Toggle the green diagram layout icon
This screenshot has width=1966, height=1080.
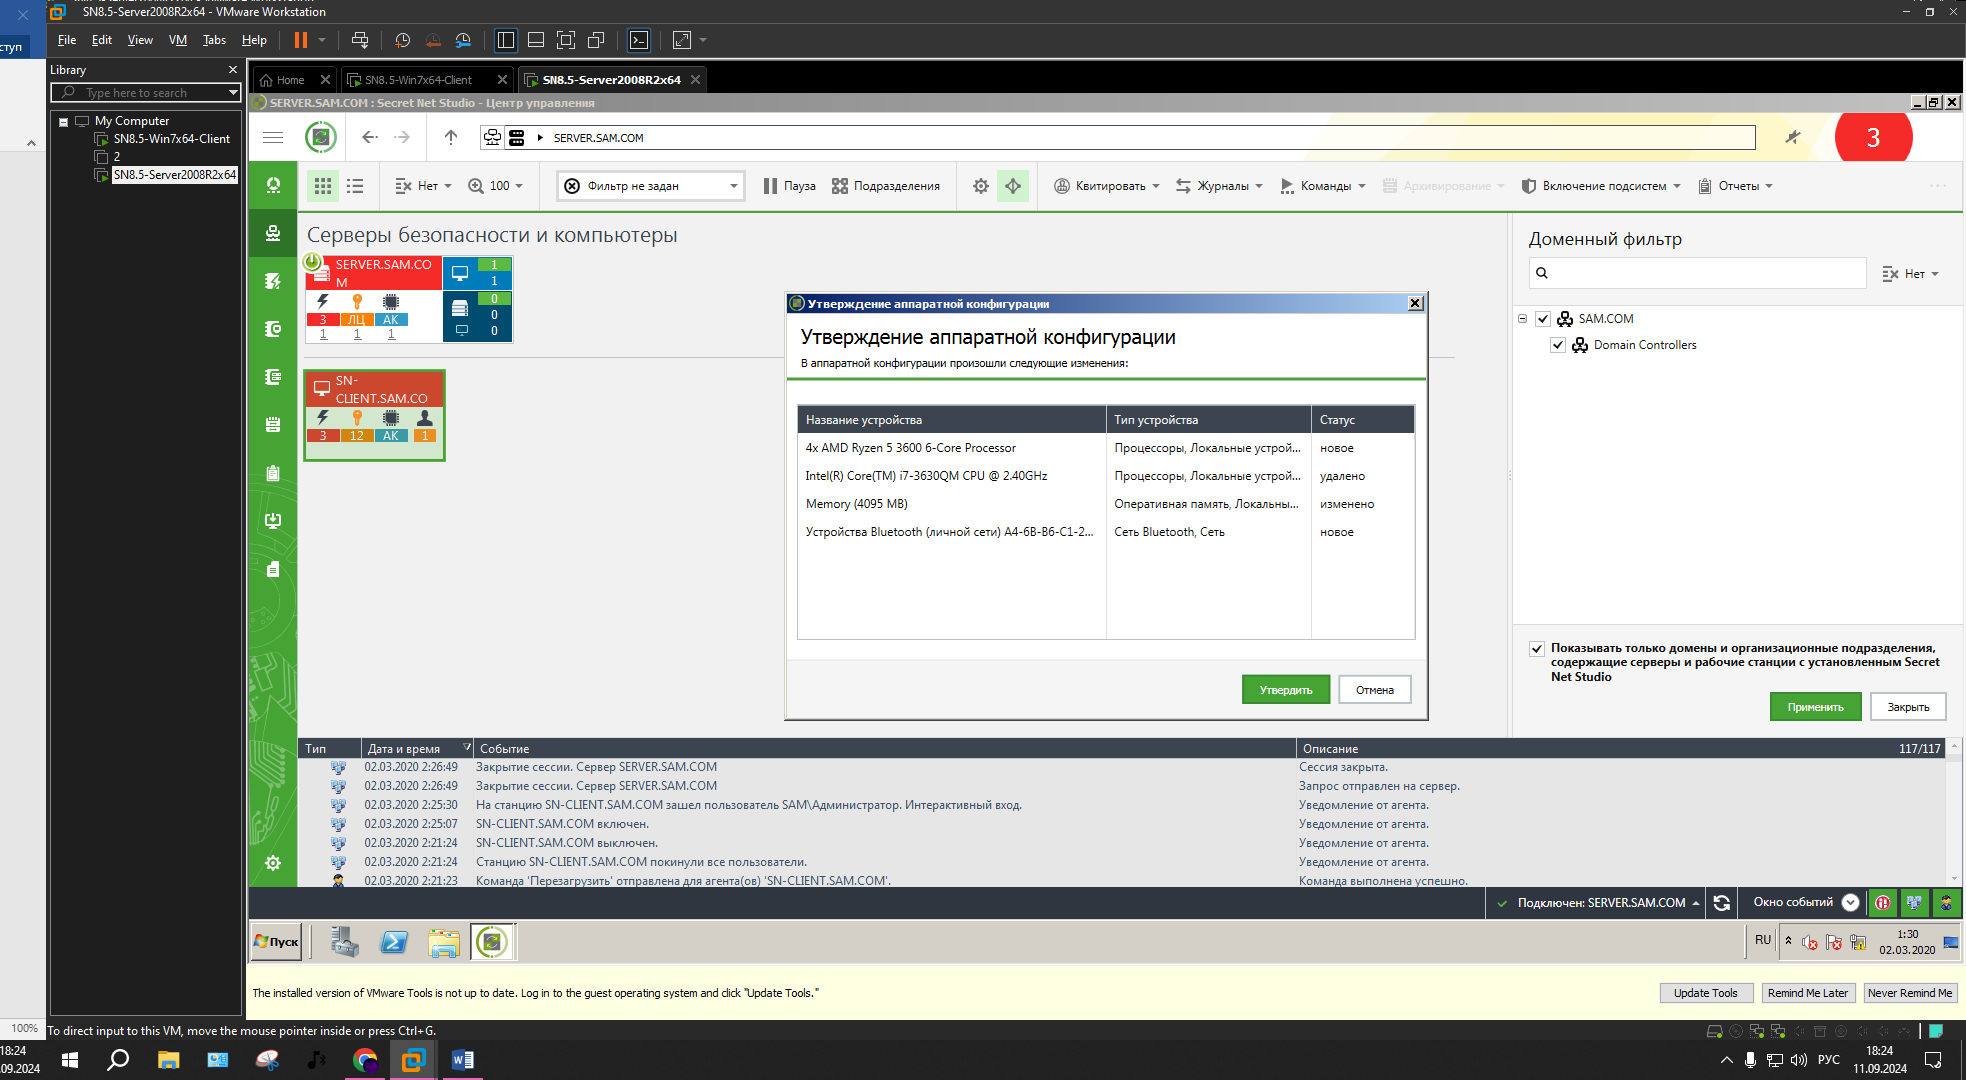[x=1013, y=186]
